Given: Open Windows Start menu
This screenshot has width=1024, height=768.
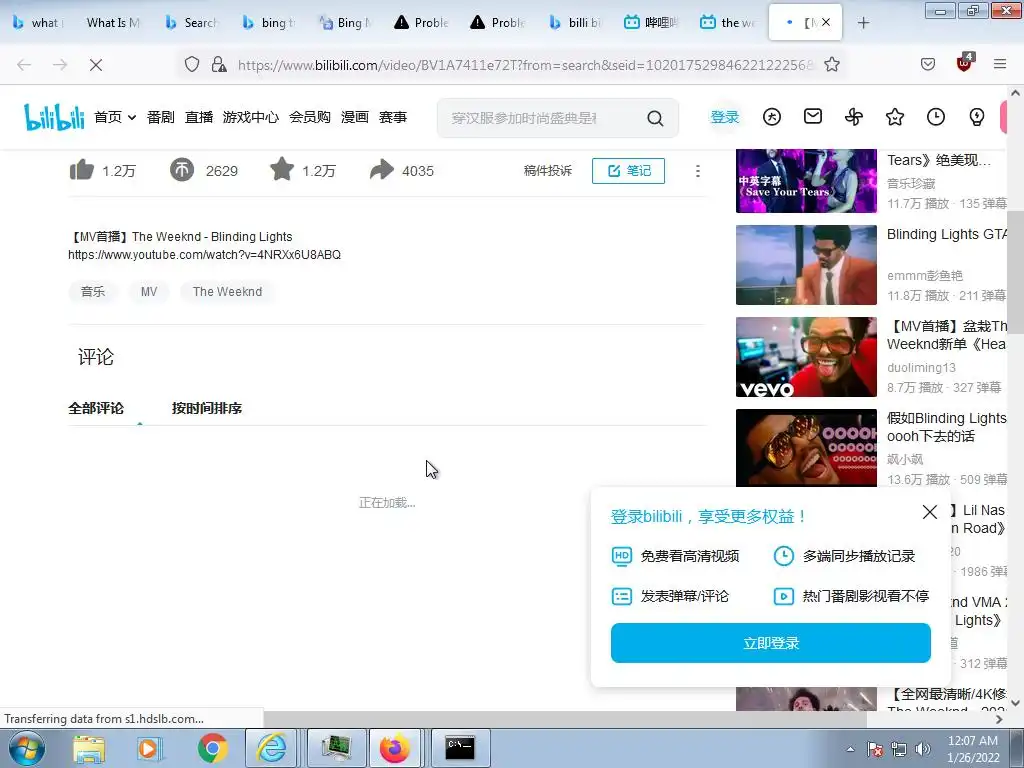Looking at the screenshot, I should pyautogui.click(x=27, y=748).
